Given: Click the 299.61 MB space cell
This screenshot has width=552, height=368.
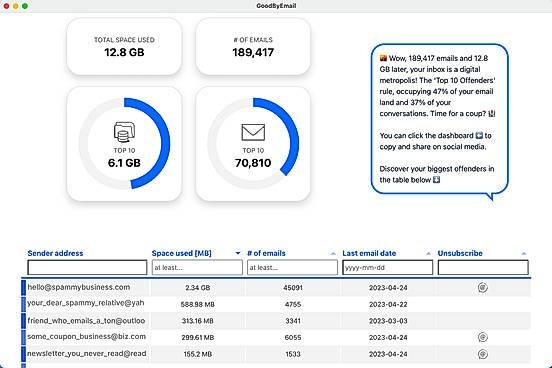Looking at the screenshot, I should click(197, 337).
